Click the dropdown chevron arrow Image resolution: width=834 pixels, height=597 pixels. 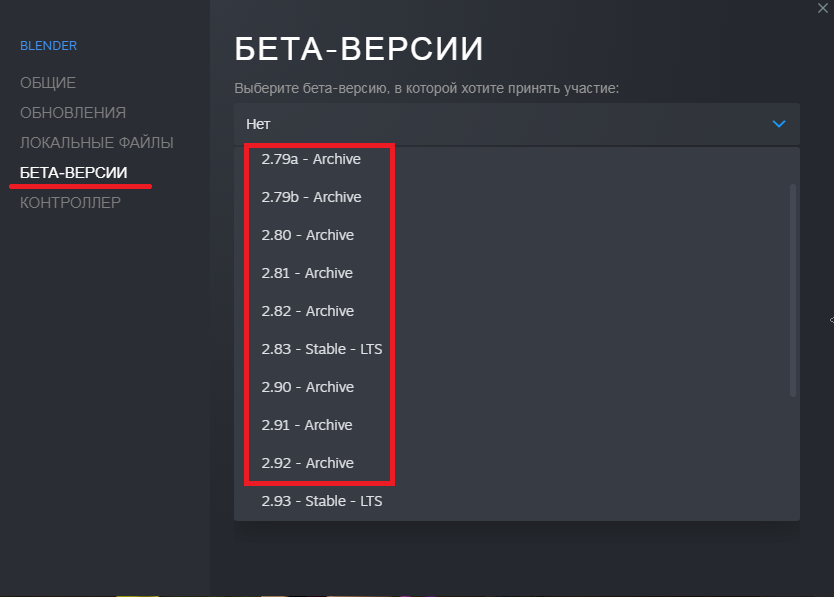click(780, 124)
